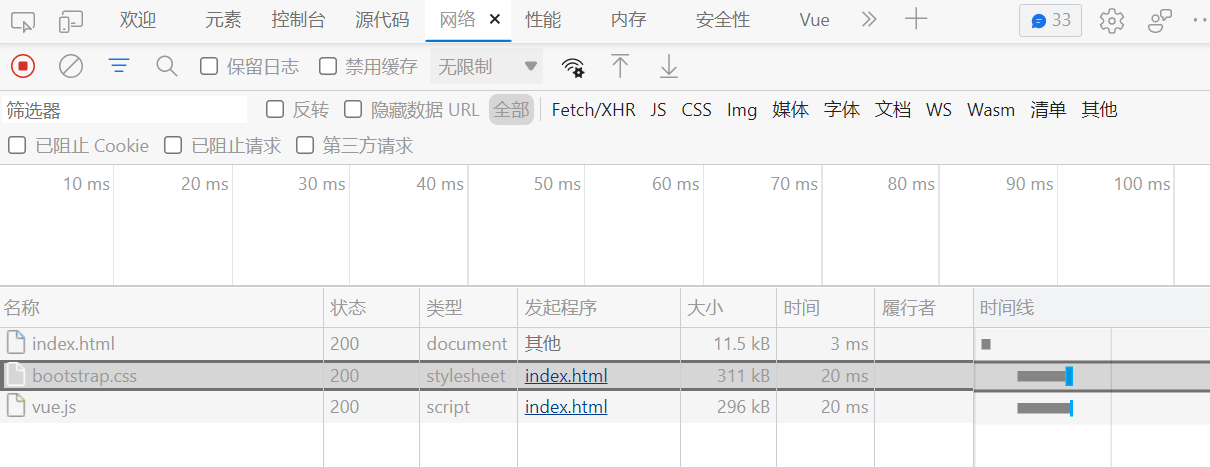This screenshot has height=467, width=1210.
Task: Toggle the device emulation icon
Action: click(x=71, y=21)
